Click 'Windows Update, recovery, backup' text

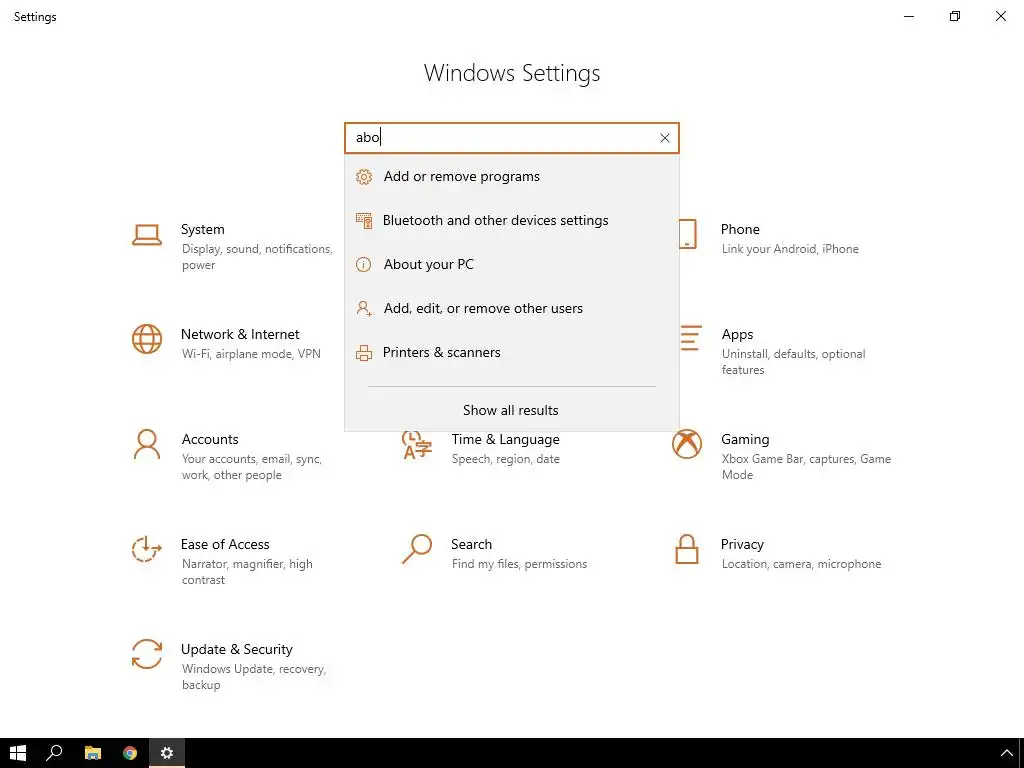(253, 677)
